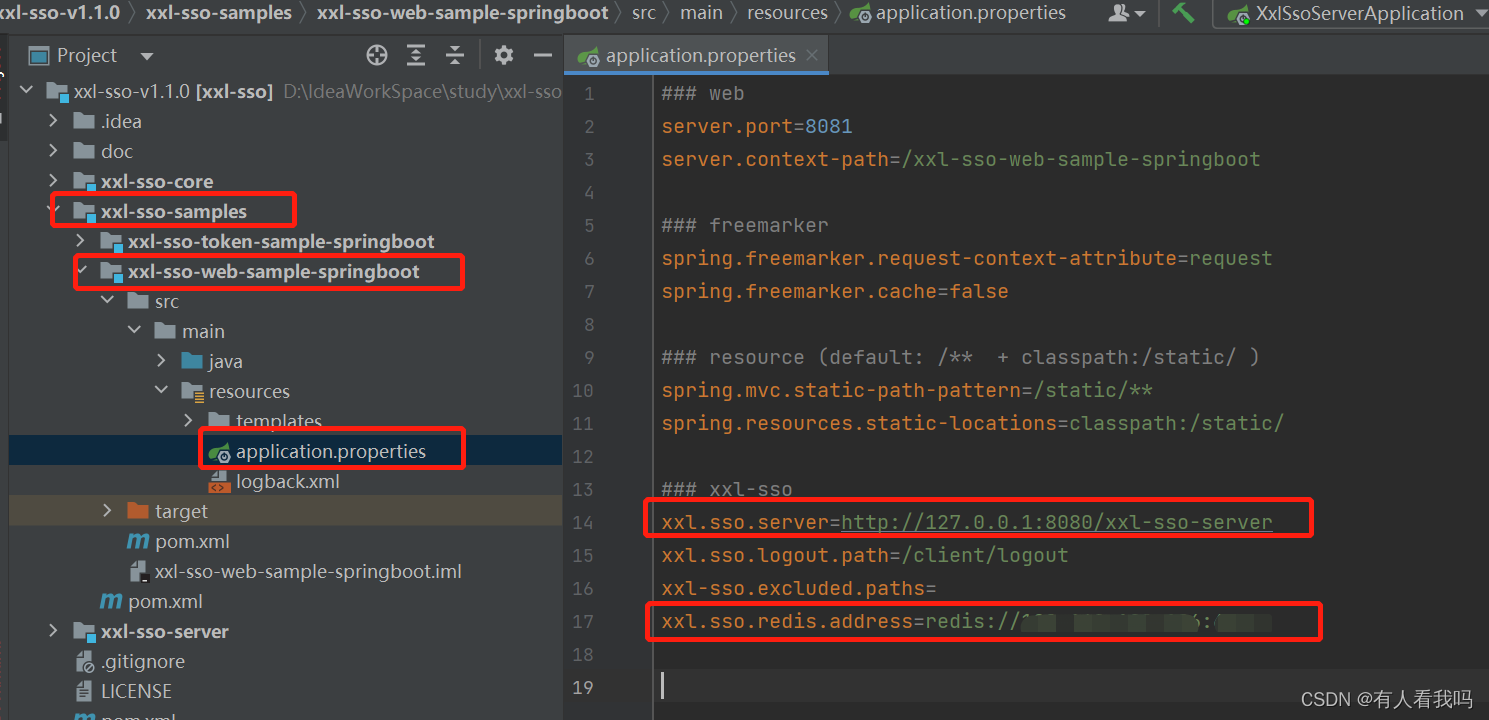The height and width of the screenshot is (720, 1489).
Task: Collapse the main folder
Action: (135, 331)
